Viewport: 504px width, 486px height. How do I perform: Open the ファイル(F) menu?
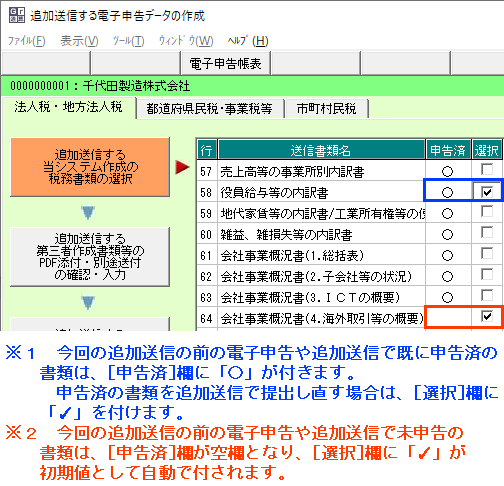click(26, 41)
